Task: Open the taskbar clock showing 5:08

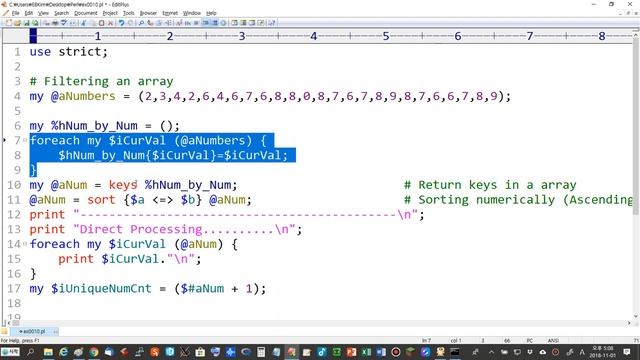Action: pos(602,352)
